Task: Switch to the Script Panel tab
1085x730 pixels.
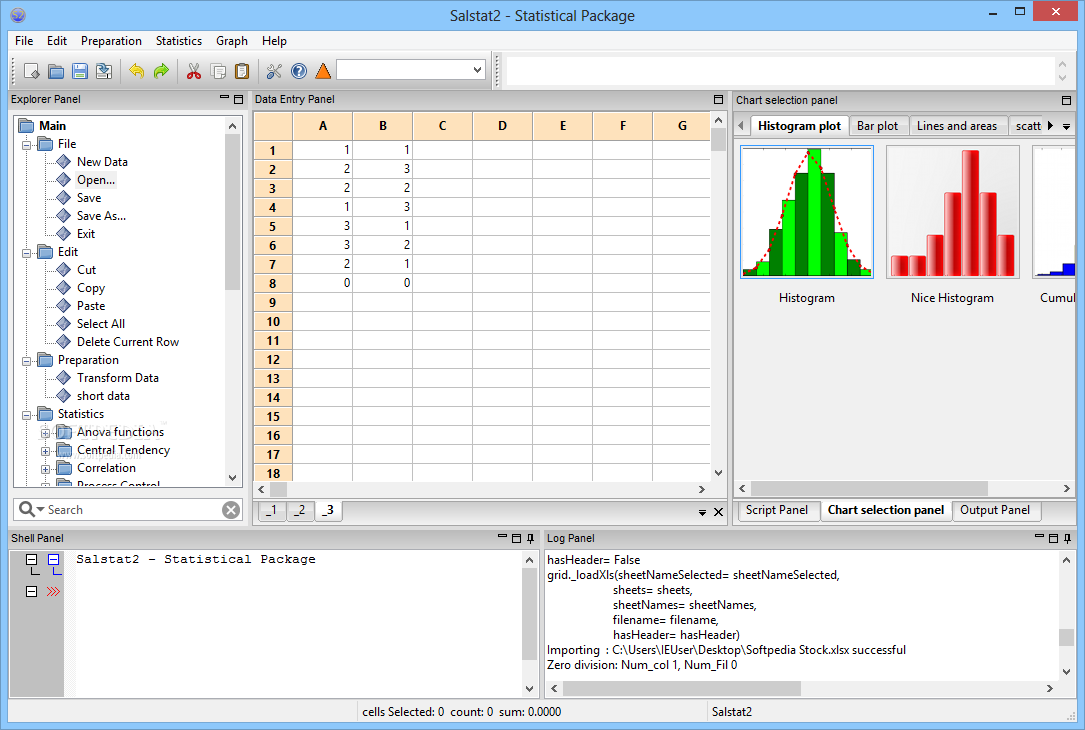Action: click(x=777, y=510)
